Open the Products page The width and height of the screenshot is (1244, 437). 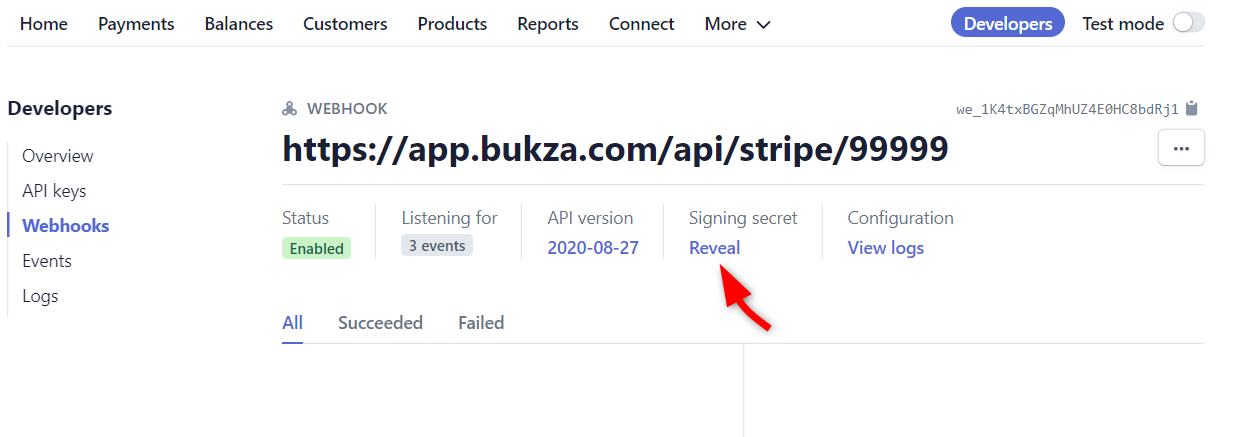(x=452, y=24)
